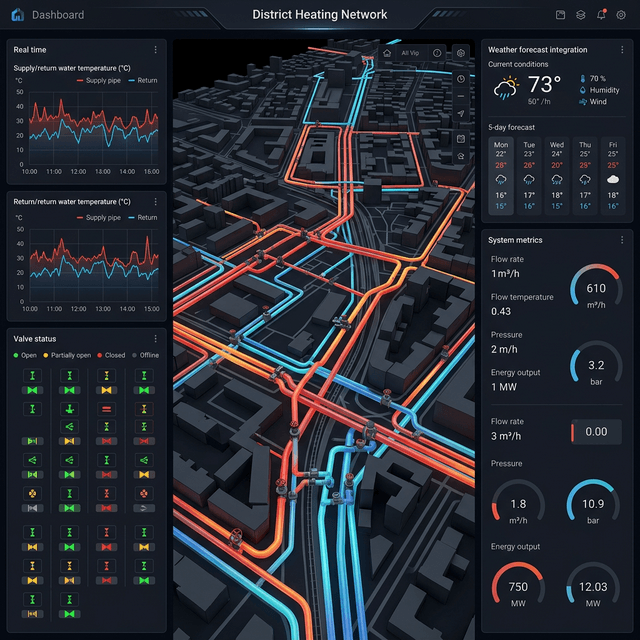The width and height of the screenshot is (640, 640).
Task: Click the Dashboard label in header
Action: point(58,15)
